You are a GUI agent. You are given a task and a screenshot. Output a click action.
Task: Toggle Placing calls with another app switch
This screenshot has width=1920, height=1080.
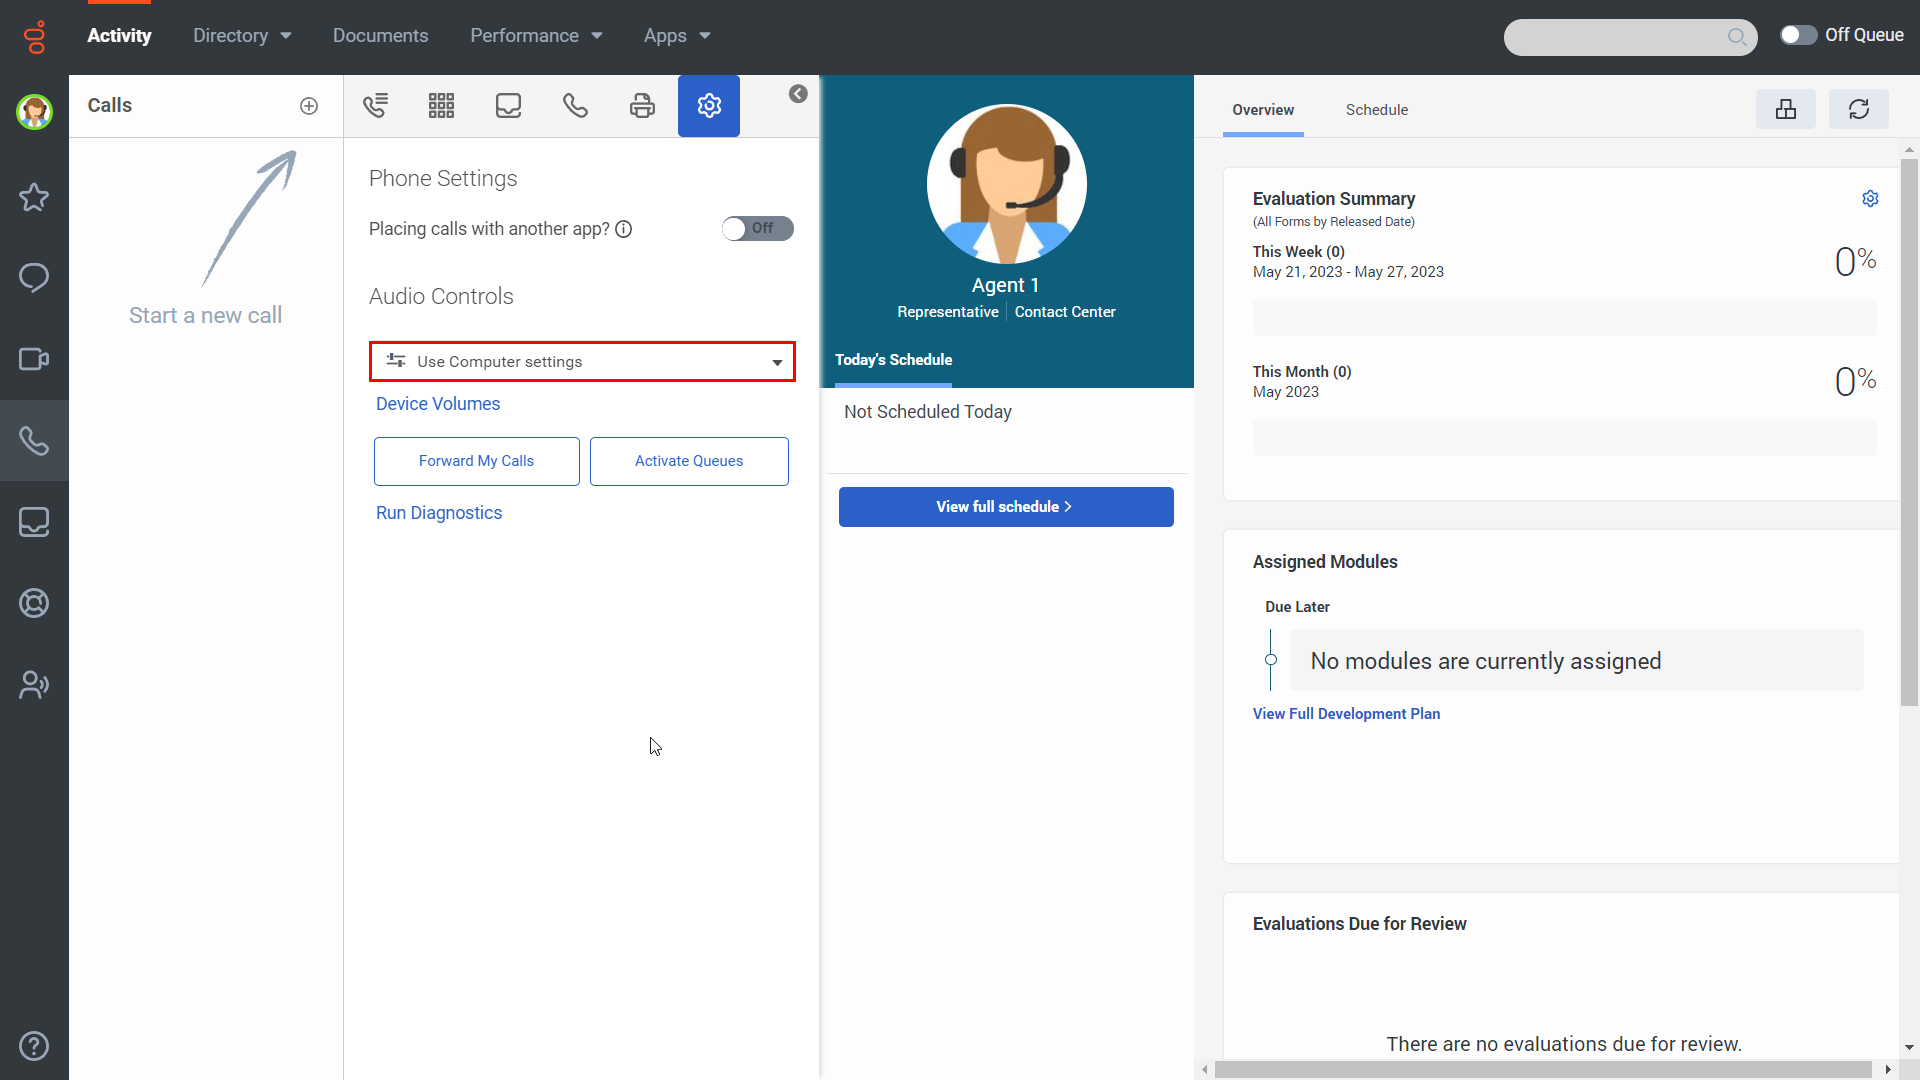757,229
